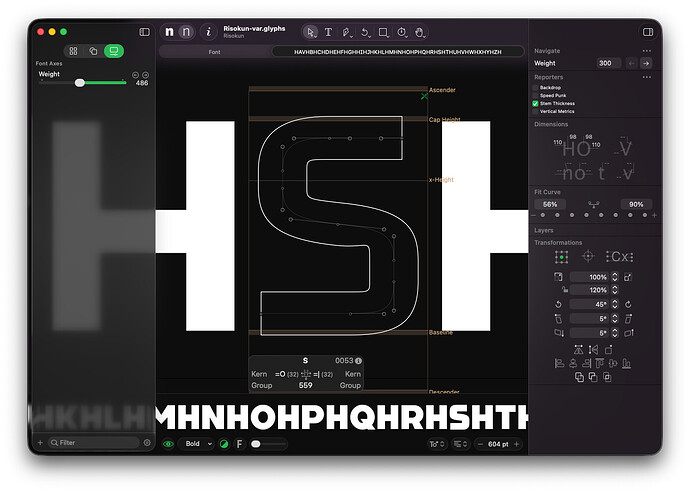Open the Font Info i button
690x492 pixels.
point(209,32)
